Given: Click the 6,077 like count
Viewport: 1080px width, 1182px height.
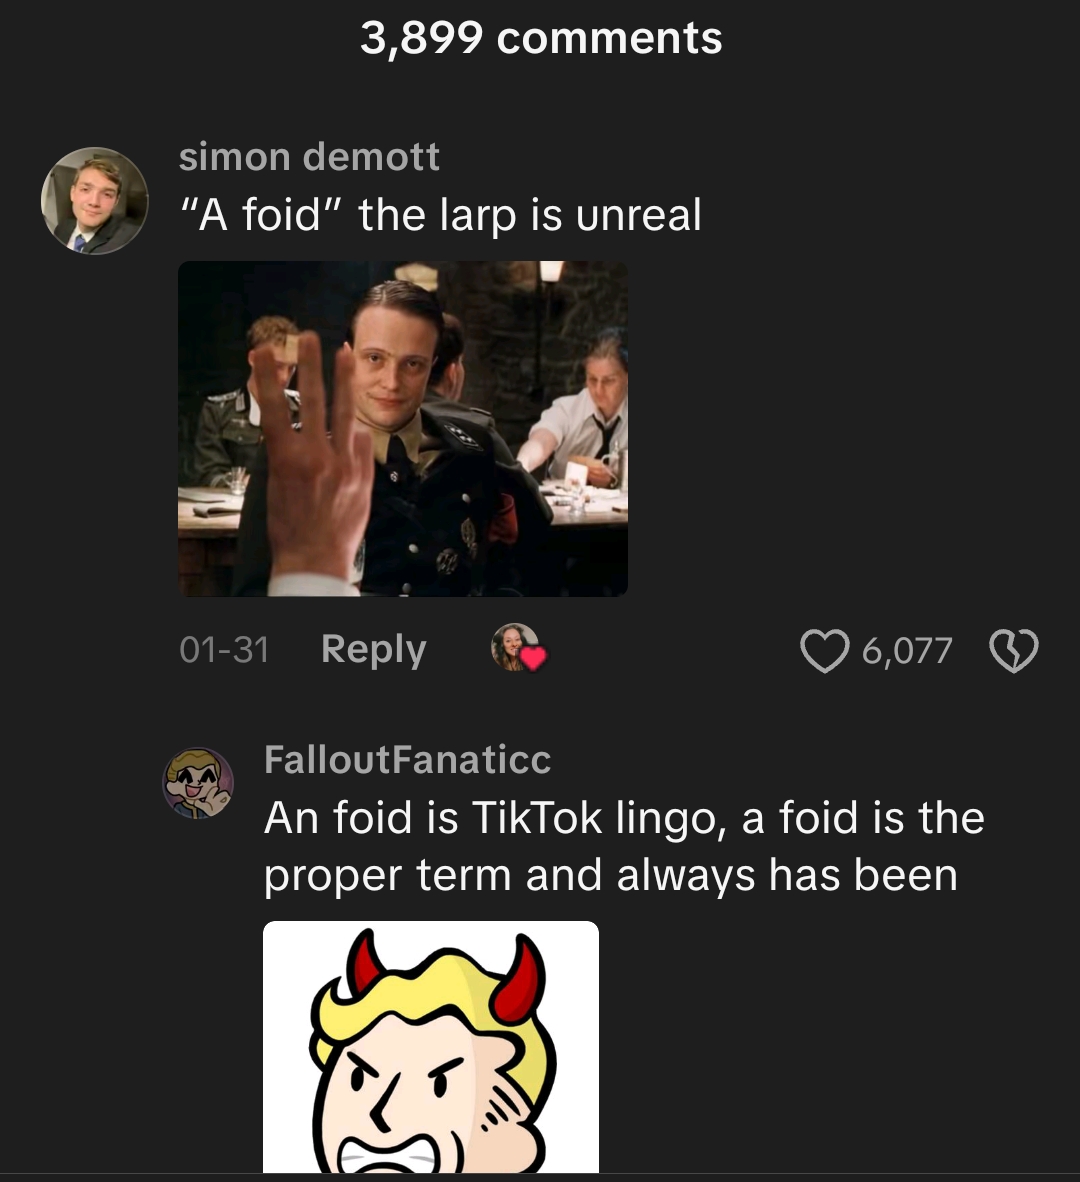Looking at the screenshot, I should pos(905,650).
